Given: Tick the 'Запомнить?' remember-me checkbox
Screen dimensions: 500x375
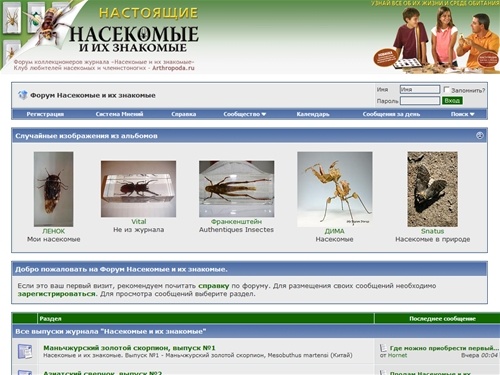Looking at the screenshot, I should pyautogui.click(x=447, y=89).
